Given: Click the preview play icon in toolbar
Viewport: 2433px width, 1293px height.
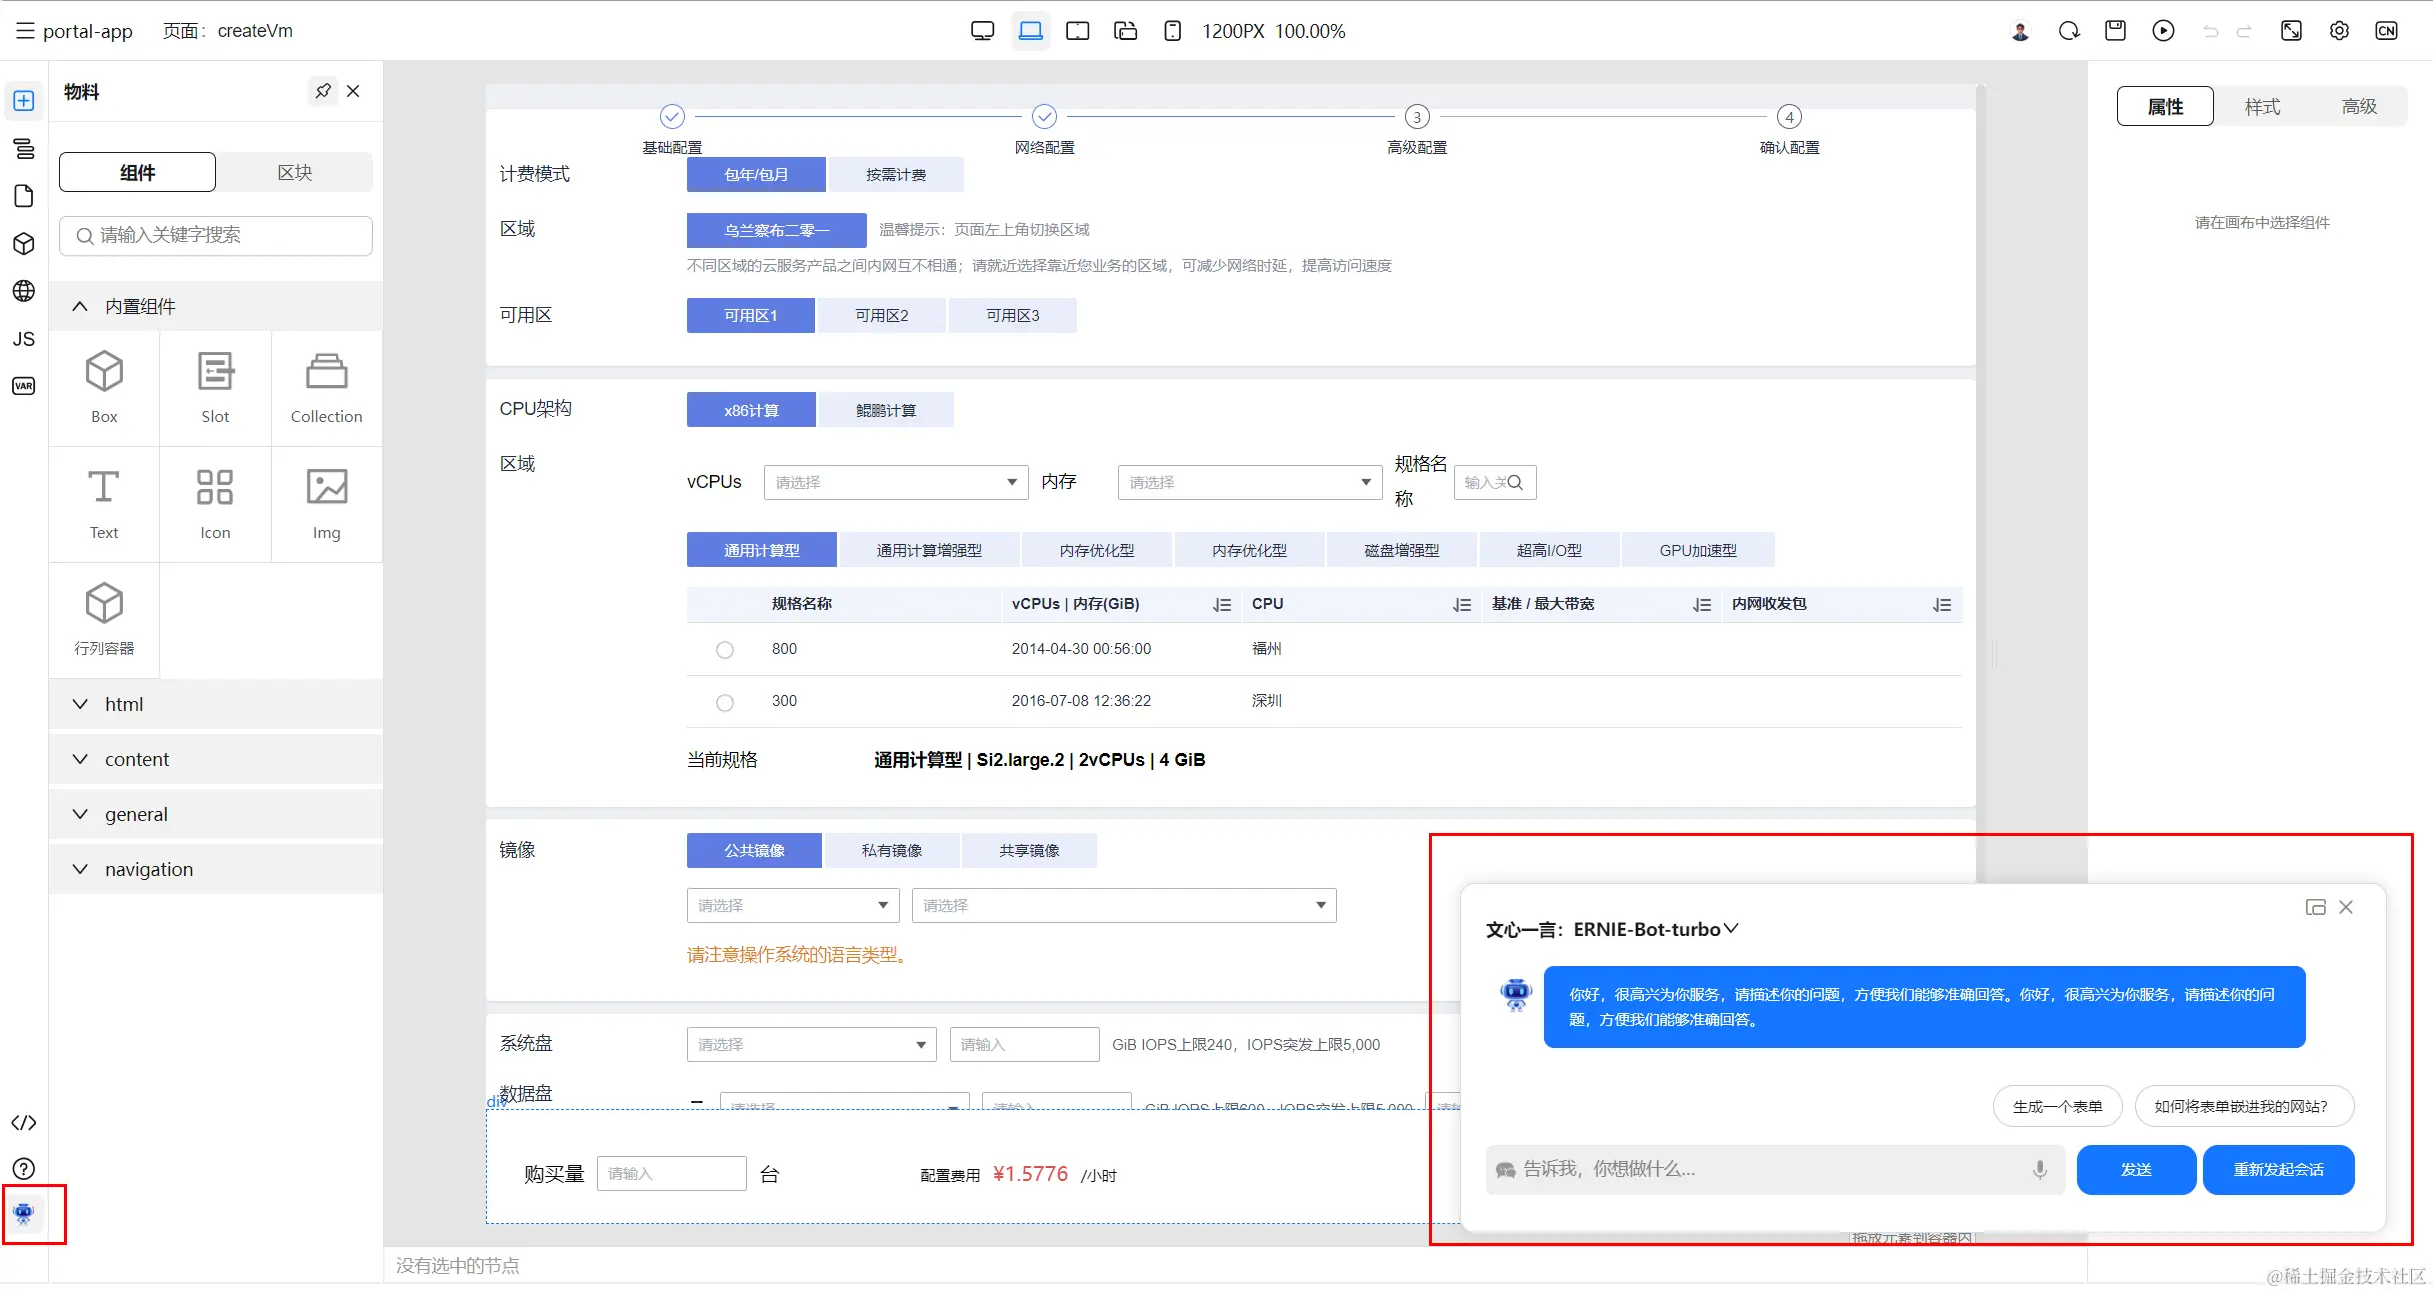Looking at the screenshot, I should [x=2163, y=31].
